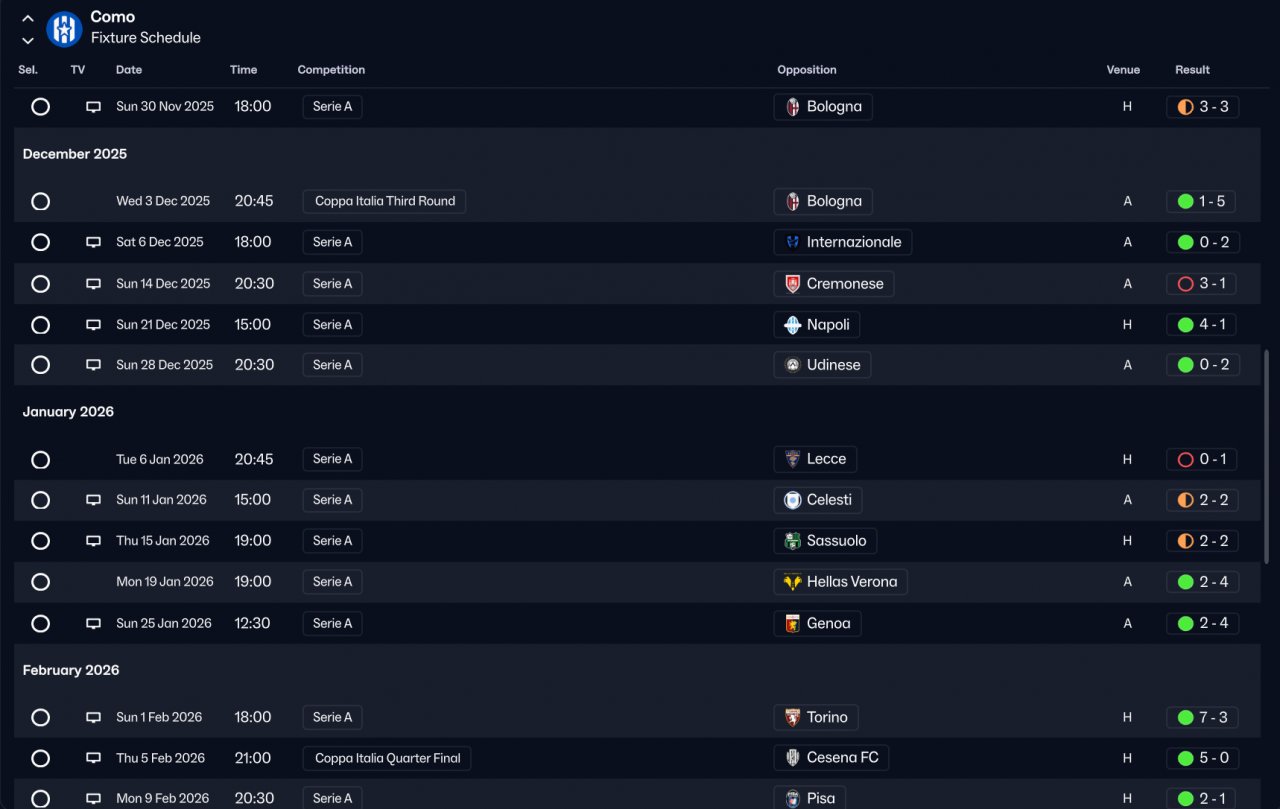Click the Udinese club badge

pos(793,365)
